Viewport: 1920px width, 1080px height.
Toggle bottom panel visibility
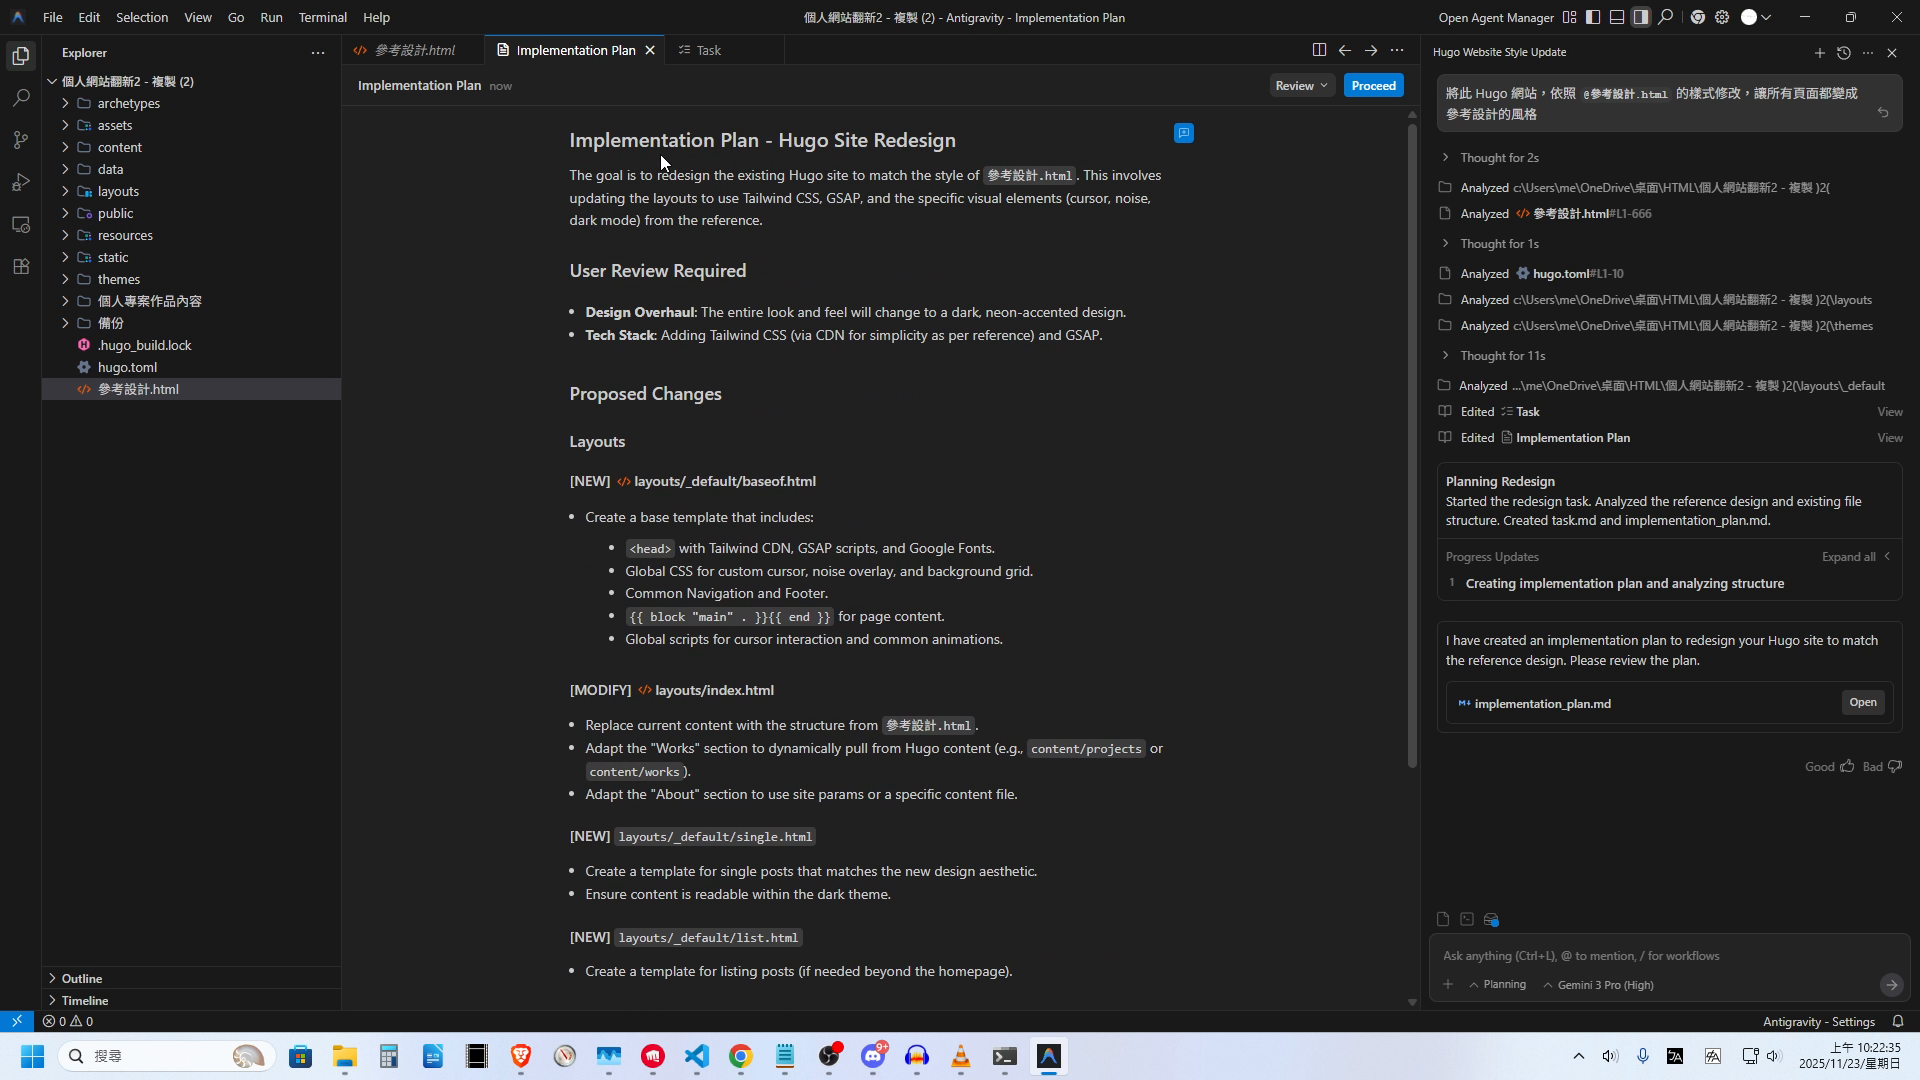(x=1617, y=17)
